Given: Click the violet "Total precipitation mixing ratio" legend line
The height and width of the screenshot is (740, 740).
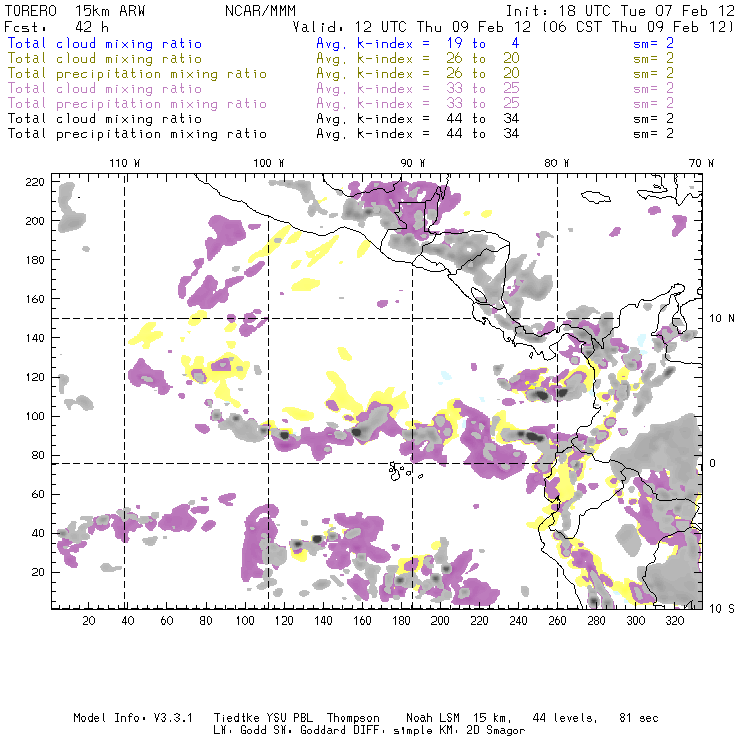Looking at the screenshot, I should pos(137,104).
